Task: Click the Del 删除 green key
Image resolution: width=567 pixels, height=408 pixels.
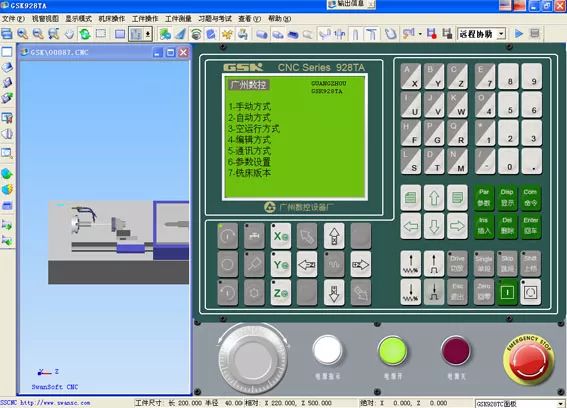Action: (x=507, y=226)
